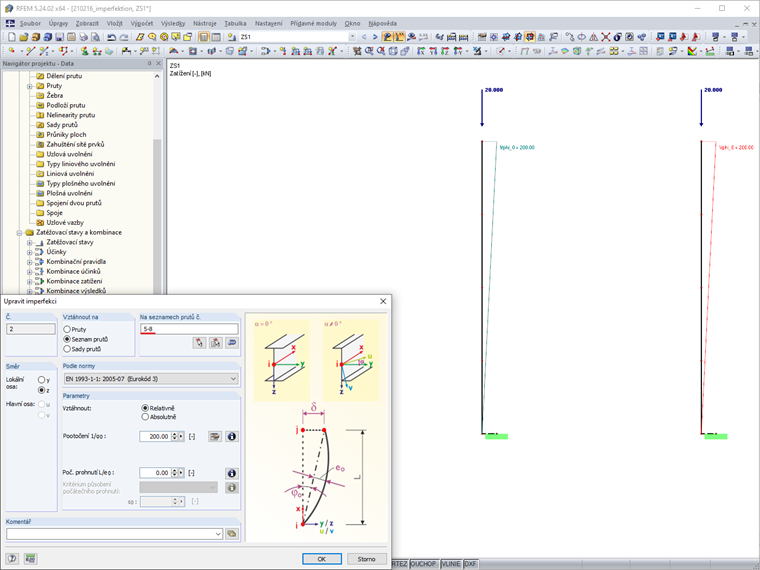Pick members graphically in the imperfection dialog
Screen dimensions: 760x570
199,343
